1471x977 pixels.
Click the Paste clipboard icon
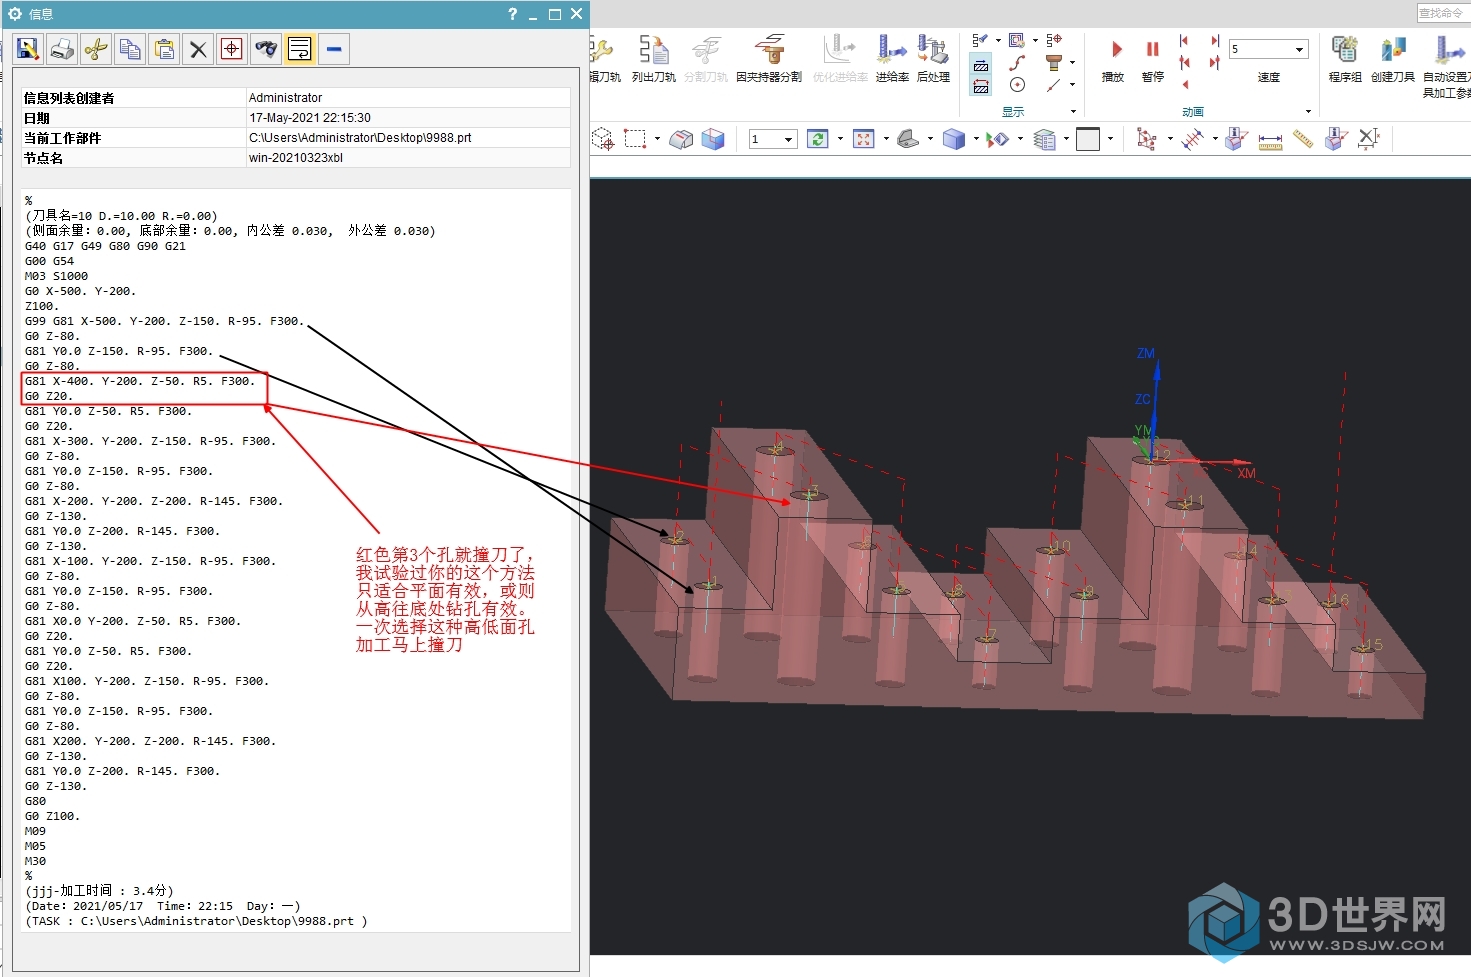pos(164,49)
